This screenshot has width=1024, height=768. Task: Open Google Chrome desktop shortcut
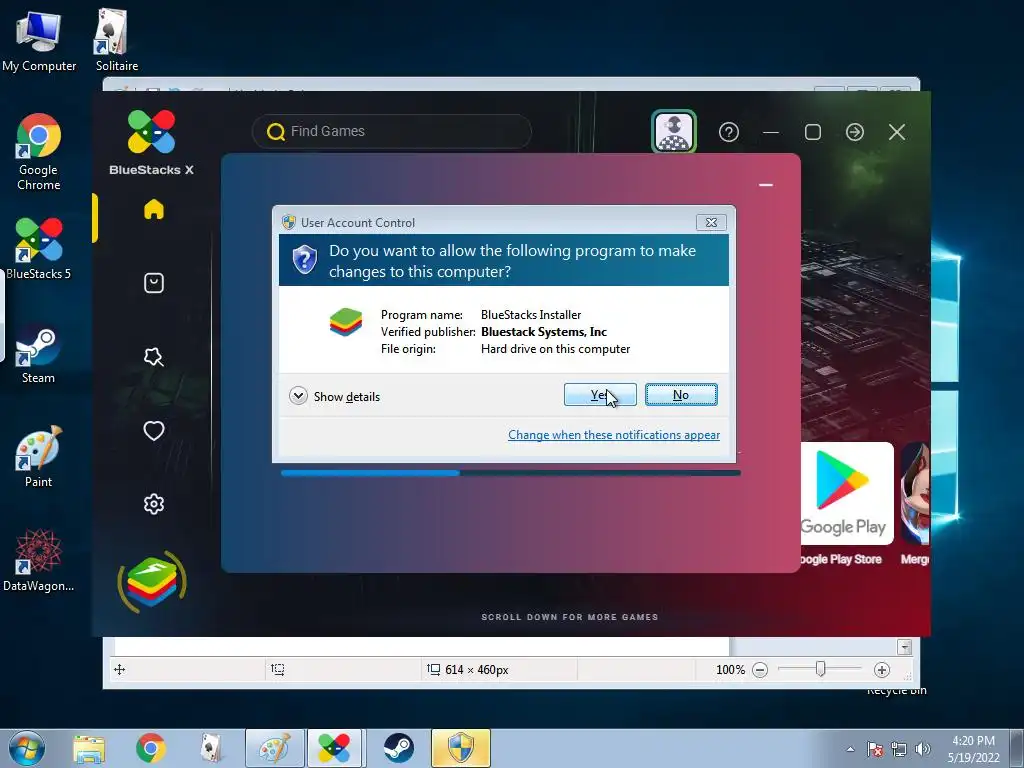tap(39, 152)
